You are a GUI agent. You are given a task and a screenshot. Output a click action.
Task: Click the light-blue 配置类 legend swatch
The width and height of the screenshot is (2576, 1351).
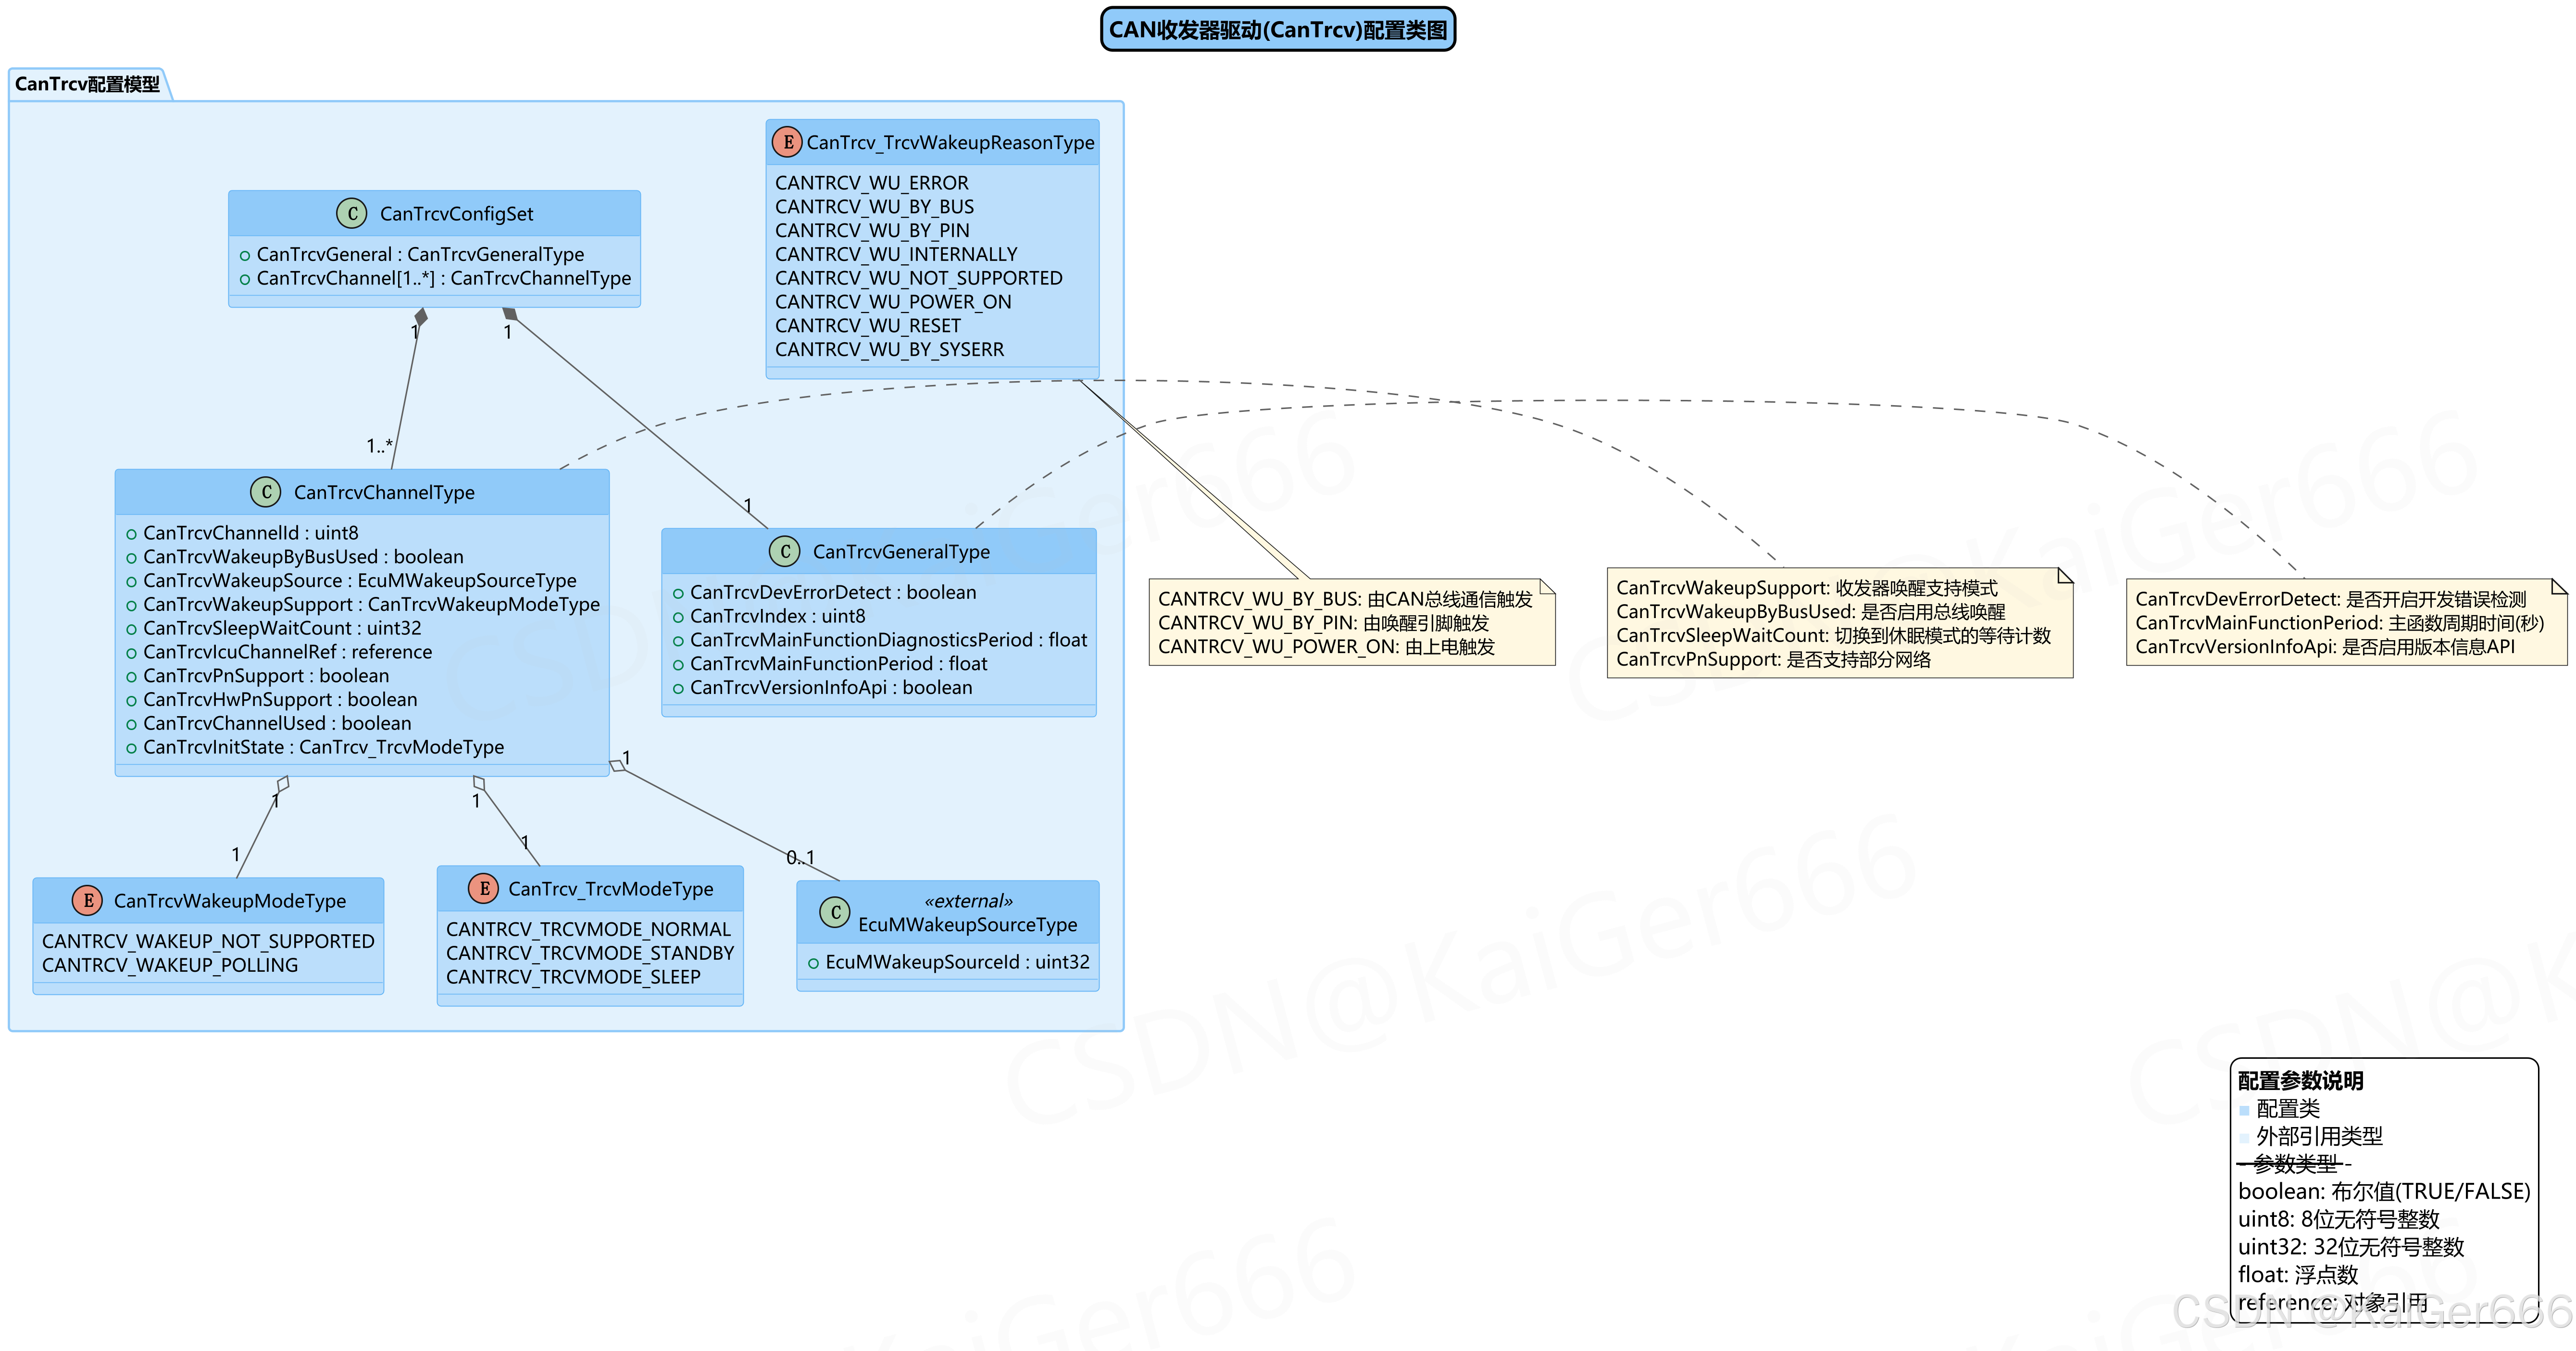coord(2244,1110)
